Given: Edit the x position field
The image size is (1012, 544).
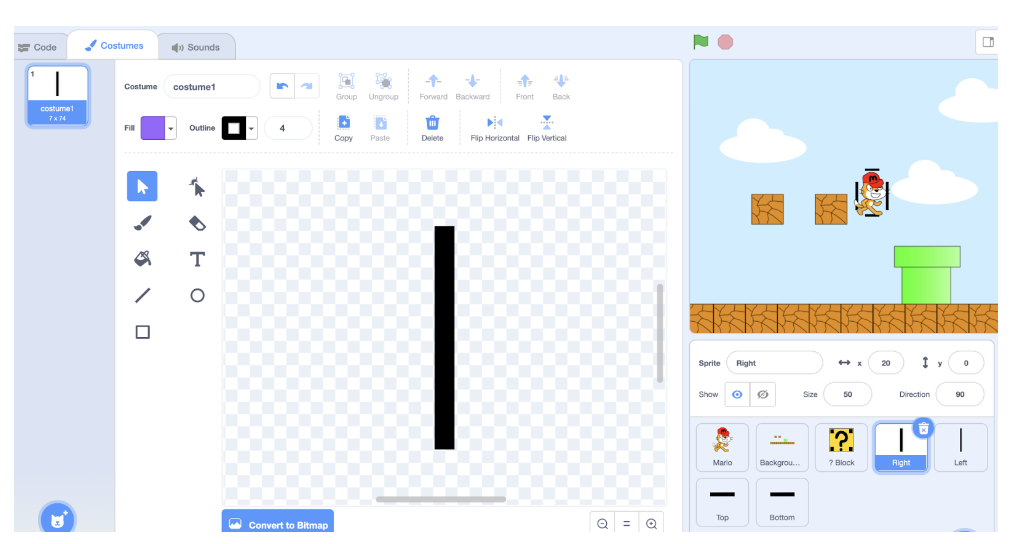Looking at the screenshot, I should click(886, 363).
